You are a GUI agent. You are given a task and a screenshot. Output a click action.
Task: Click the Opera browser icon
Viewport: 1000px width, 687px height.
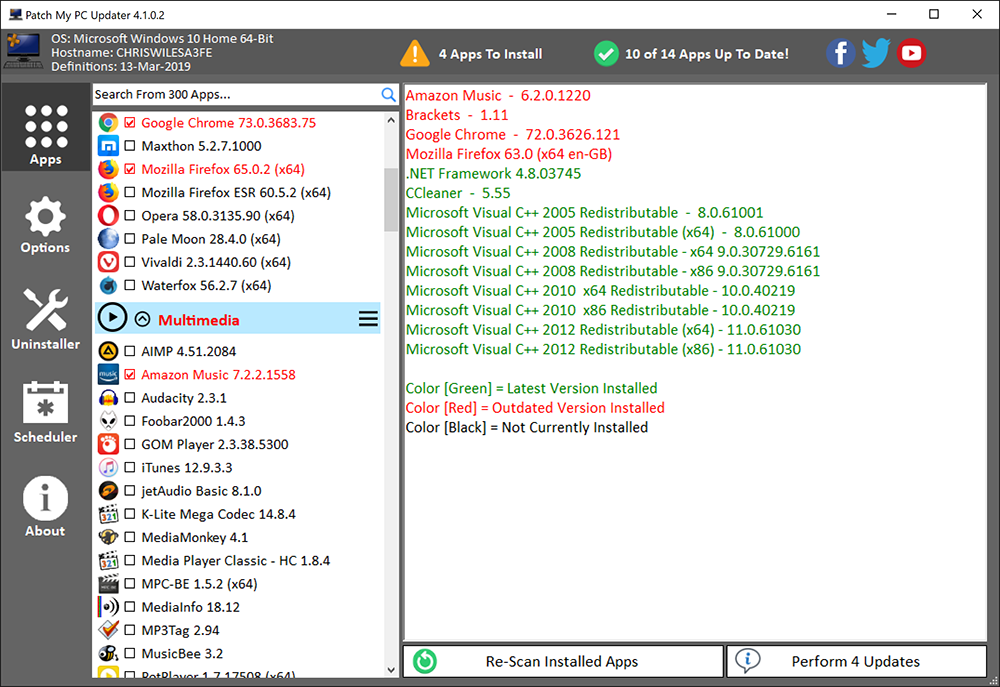(108, 216)
